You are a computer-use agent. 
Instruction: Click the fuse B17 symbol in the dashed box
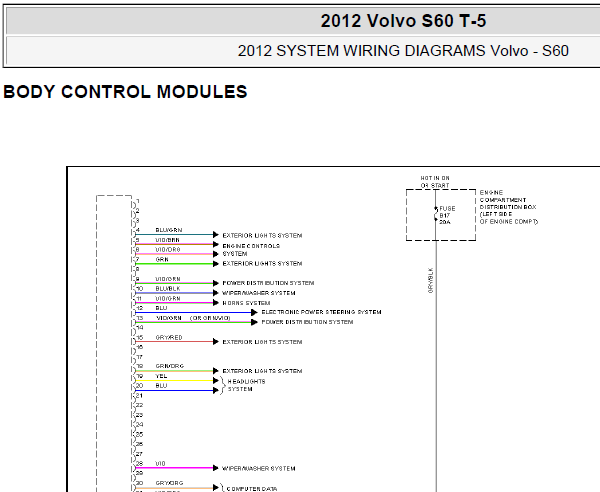pos(436,214)
